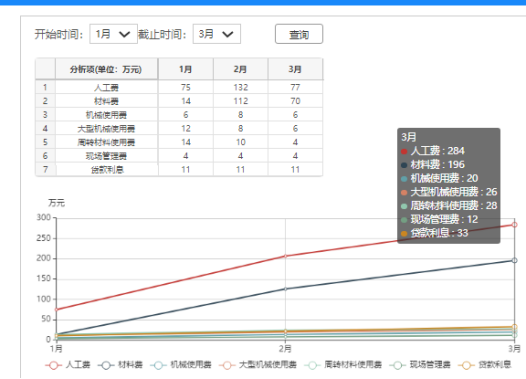526x379 pixels.
Task: Click the 查询 button
Action: point(299,34)
